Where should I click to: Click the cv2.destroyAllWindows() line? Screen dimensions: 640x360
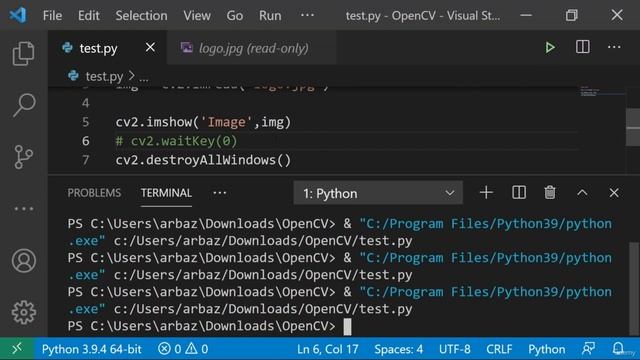point(203,160)
